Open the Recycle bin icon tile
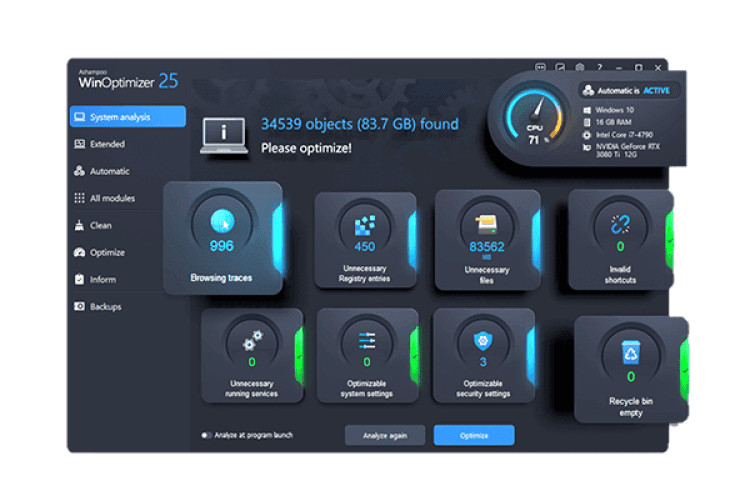 click(631, 353)
